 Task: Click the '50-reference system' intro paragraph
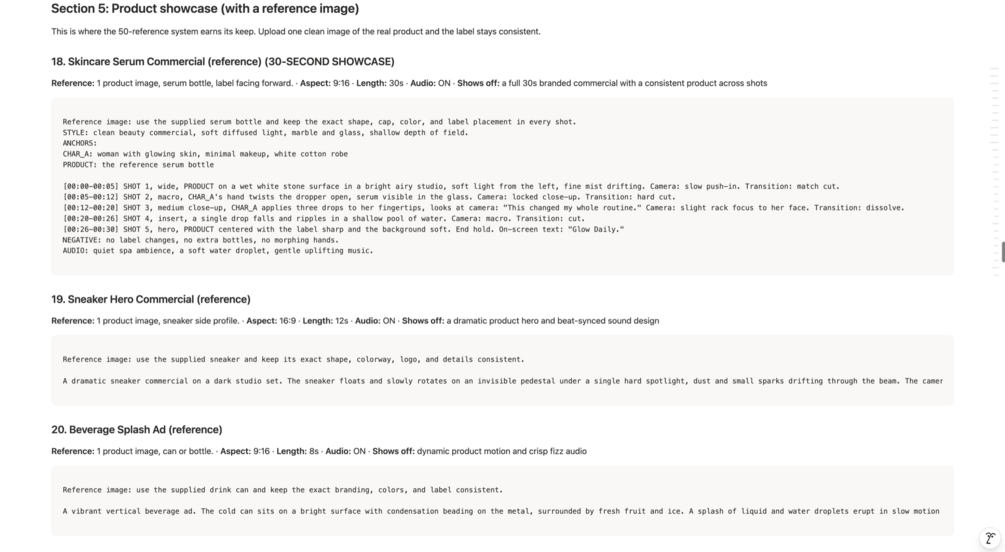[295, 31]
